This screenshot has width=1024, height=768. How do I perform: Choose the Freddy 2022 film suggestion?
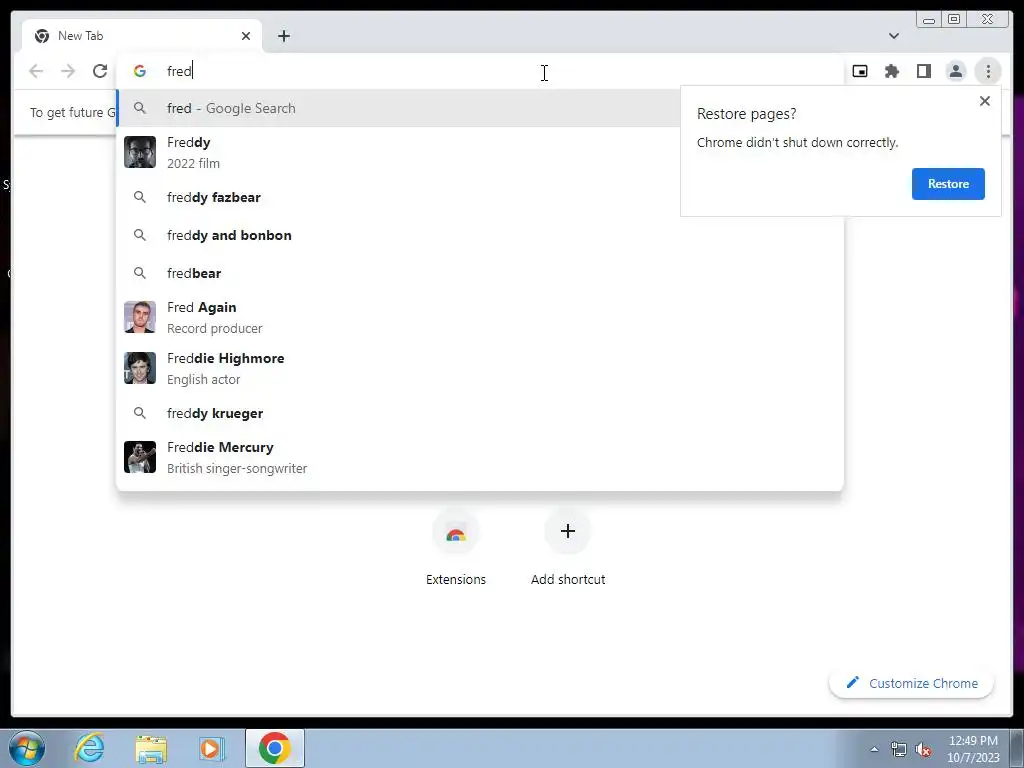click(398, 152)
